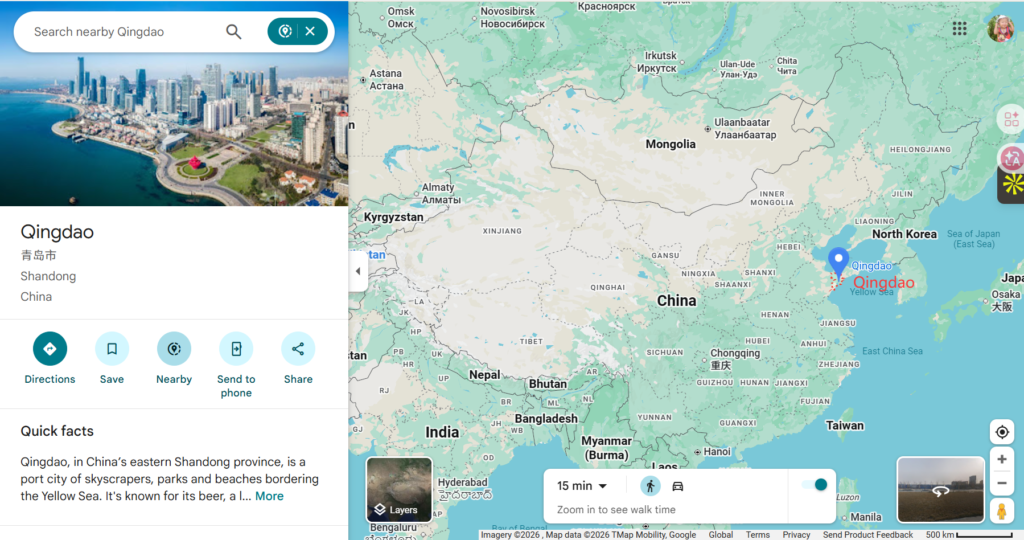This screenshot has height=540, width=1024.
Task: Save Qingdao to your places
Action: point(112,349)
